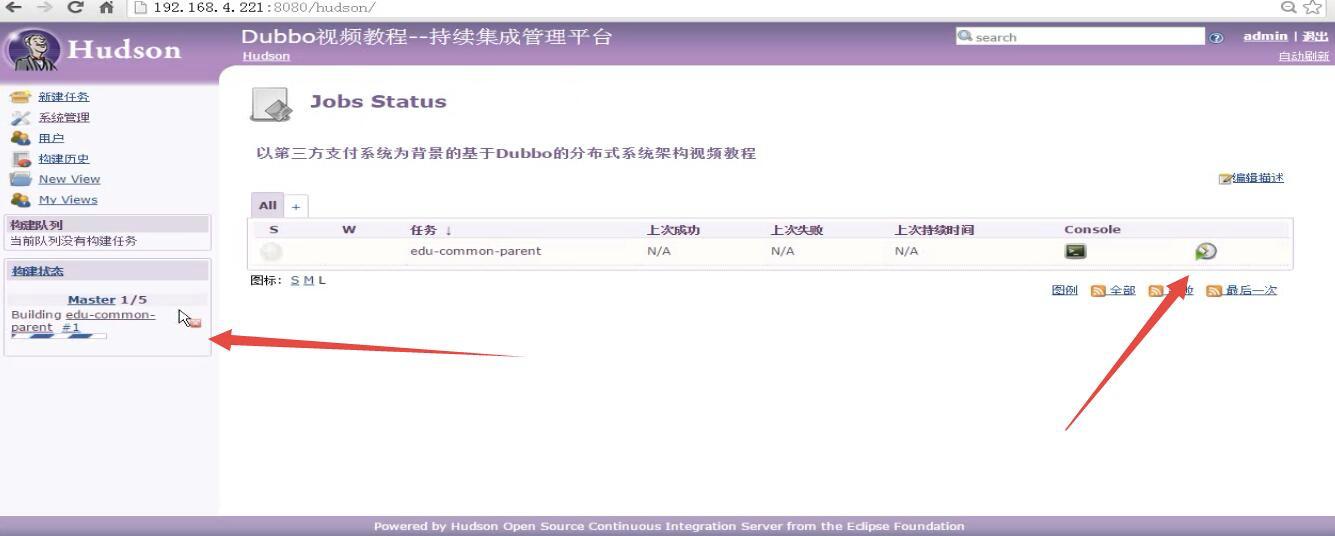Click the My Views icon in the sidebar

pyautogui.click(x=20, y=200)
